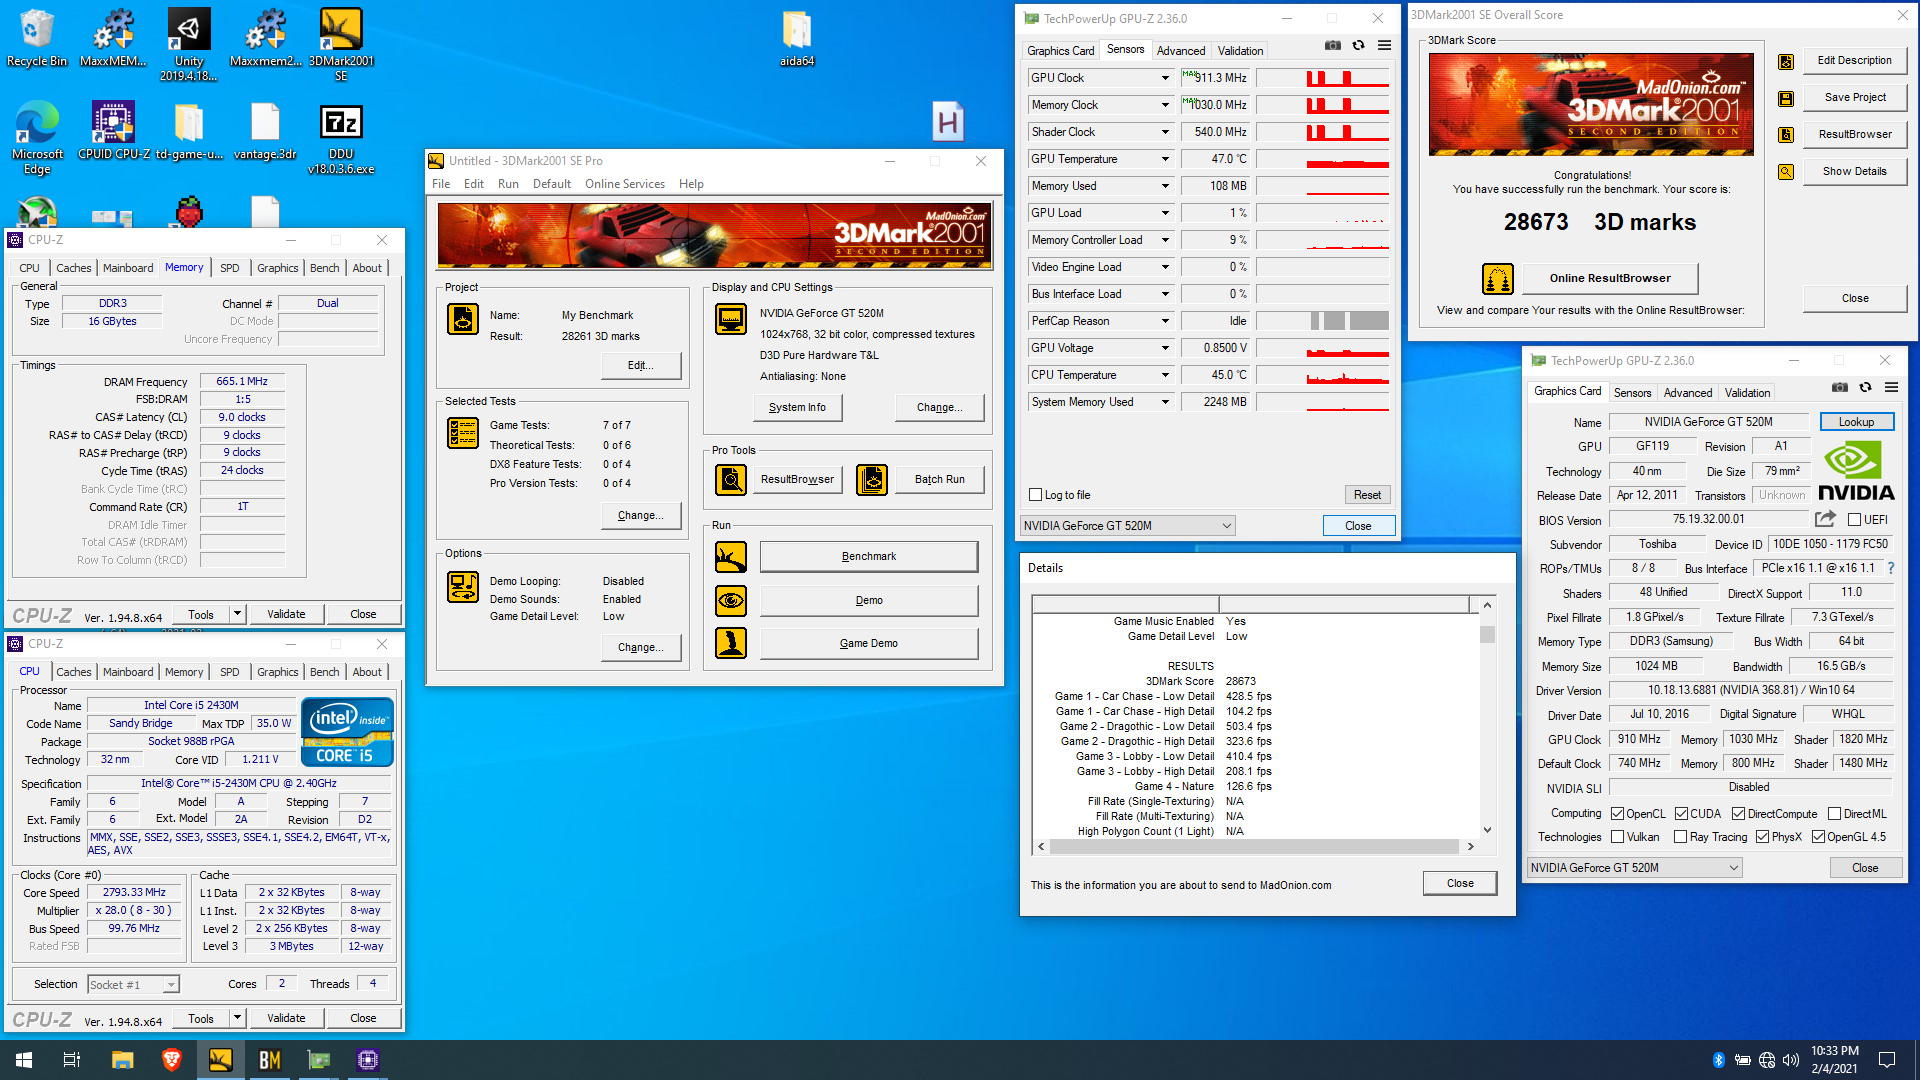Click GPU Clock sensor graph
Viewport: 1920px width, 1080px height.
[x=1322, y=78]
